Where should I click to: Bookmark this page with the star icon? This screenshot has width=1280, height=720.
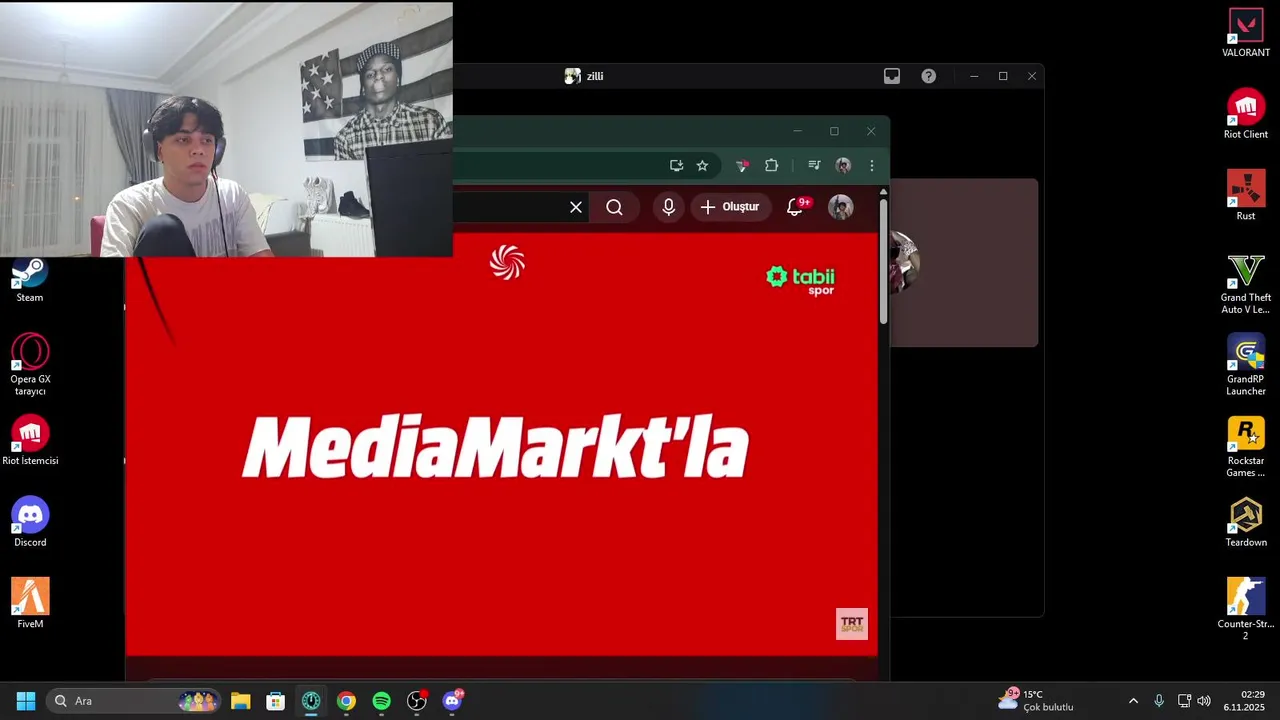tap(702, 166)
